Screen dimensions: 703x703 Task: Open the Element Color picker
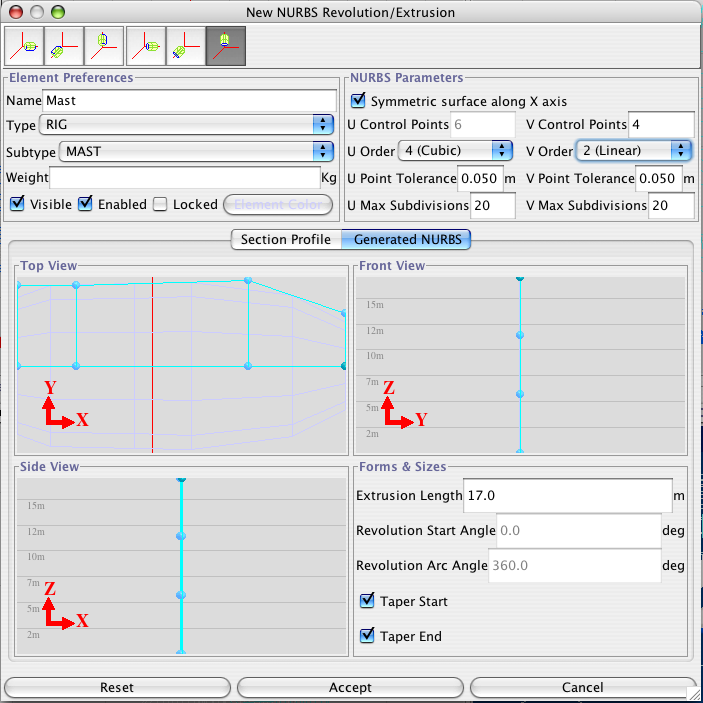278,204
